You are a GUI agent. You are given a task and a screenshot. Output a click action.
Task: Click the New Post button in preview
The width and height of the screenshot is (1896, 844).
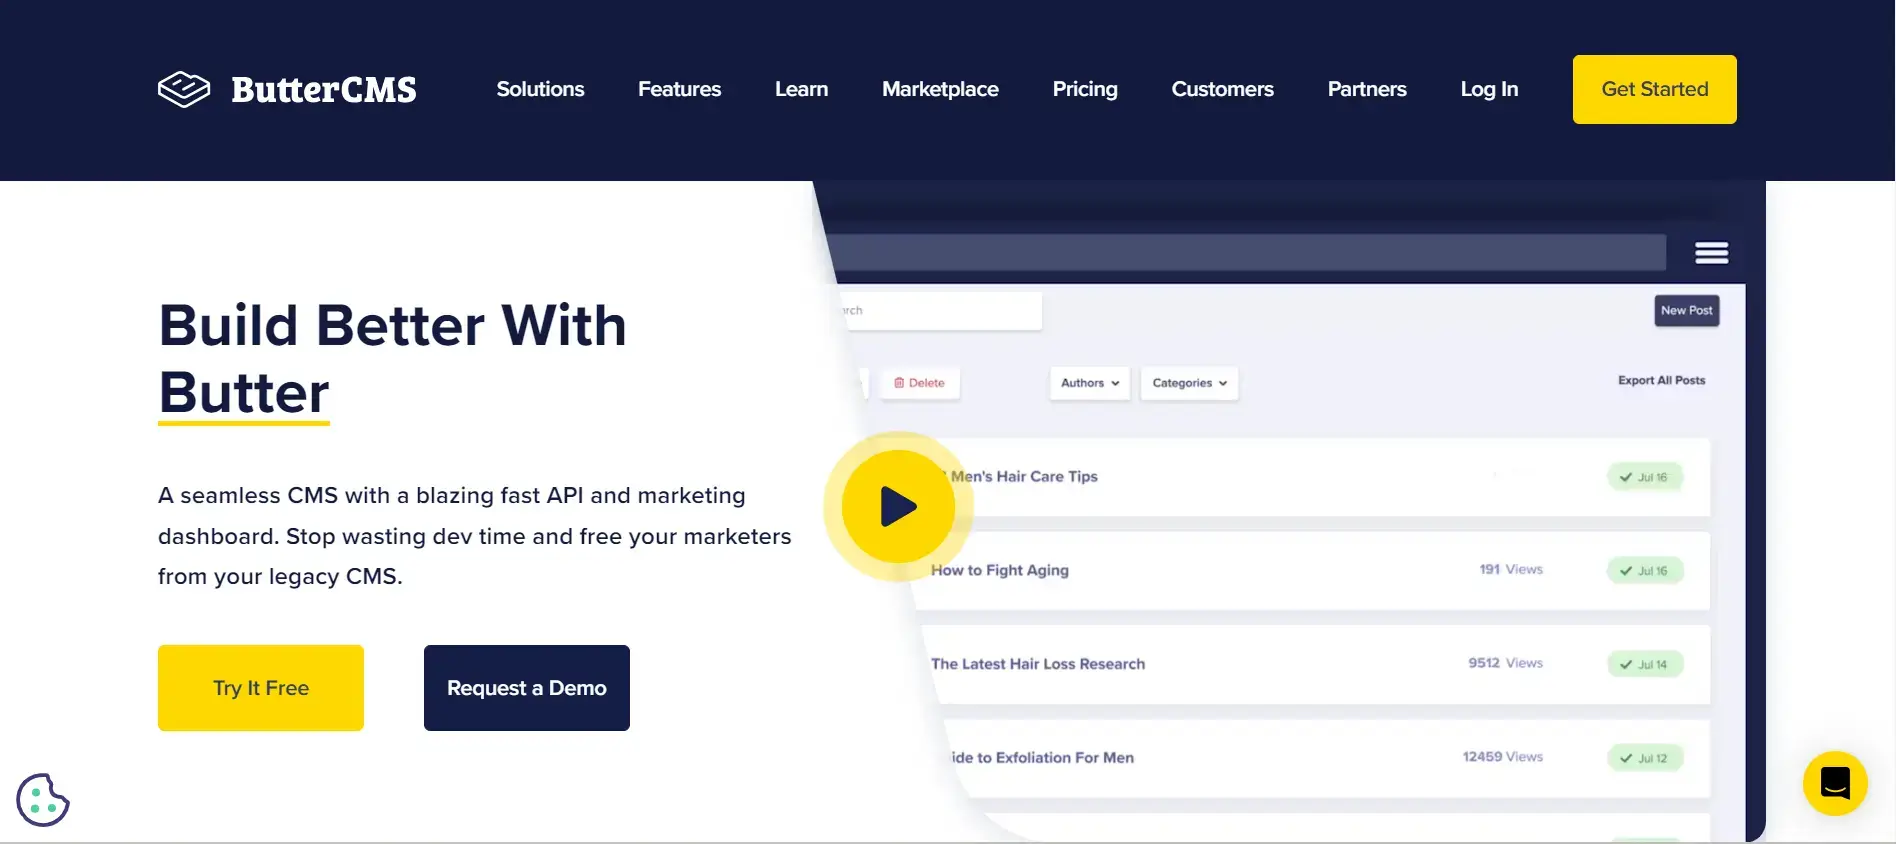tap(1687, 311)
